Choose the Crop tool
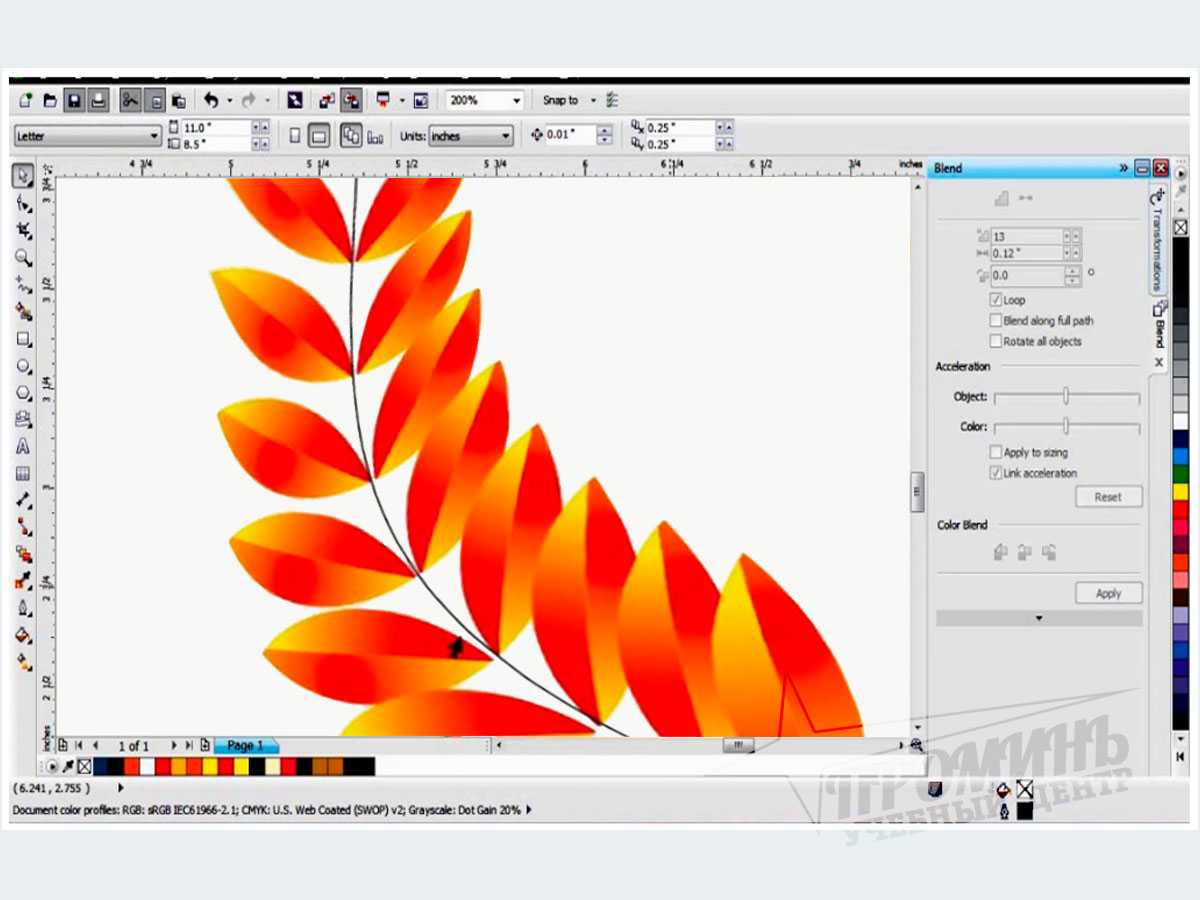1200x900 pixels. [x=23, y=231]
